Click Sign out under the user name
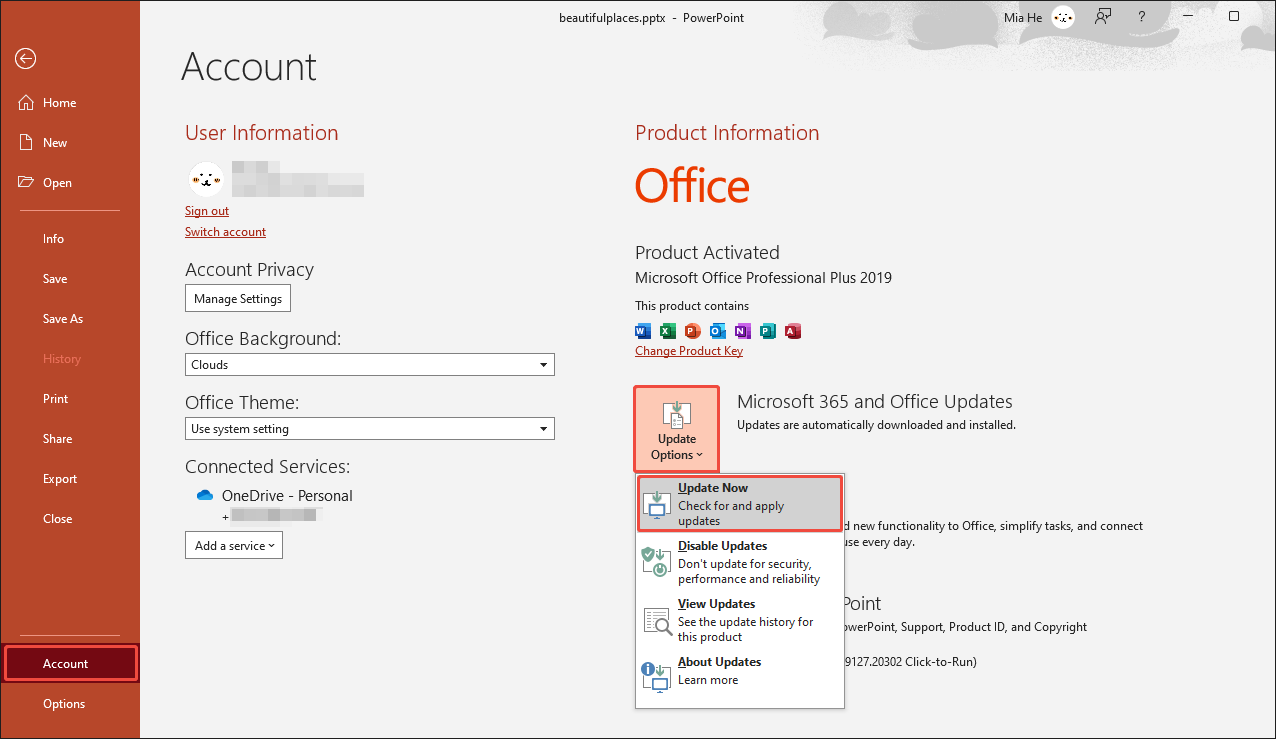Viewport: 1276px width, 739px height. tap(207, 210)
